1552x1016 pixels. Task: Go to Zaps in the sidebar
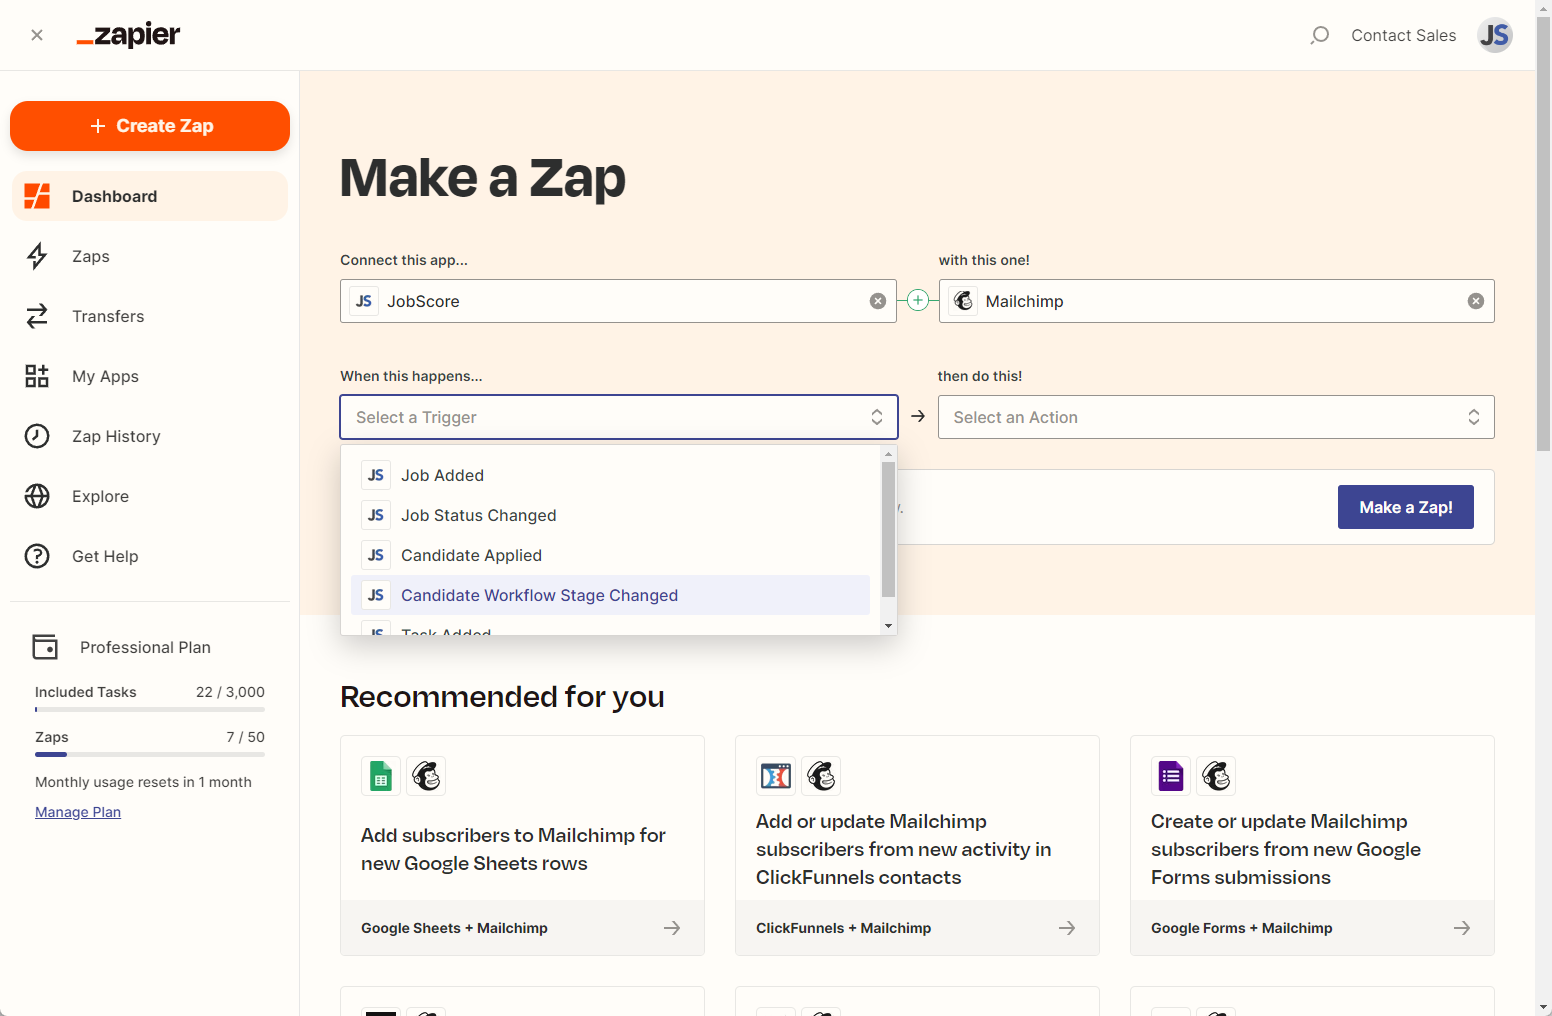[150, 256]
